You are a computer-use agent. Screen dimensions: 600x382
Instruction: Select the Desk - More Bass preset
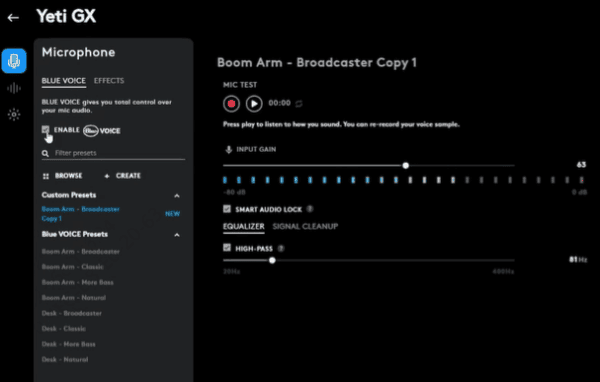click(x=68, y=344)
